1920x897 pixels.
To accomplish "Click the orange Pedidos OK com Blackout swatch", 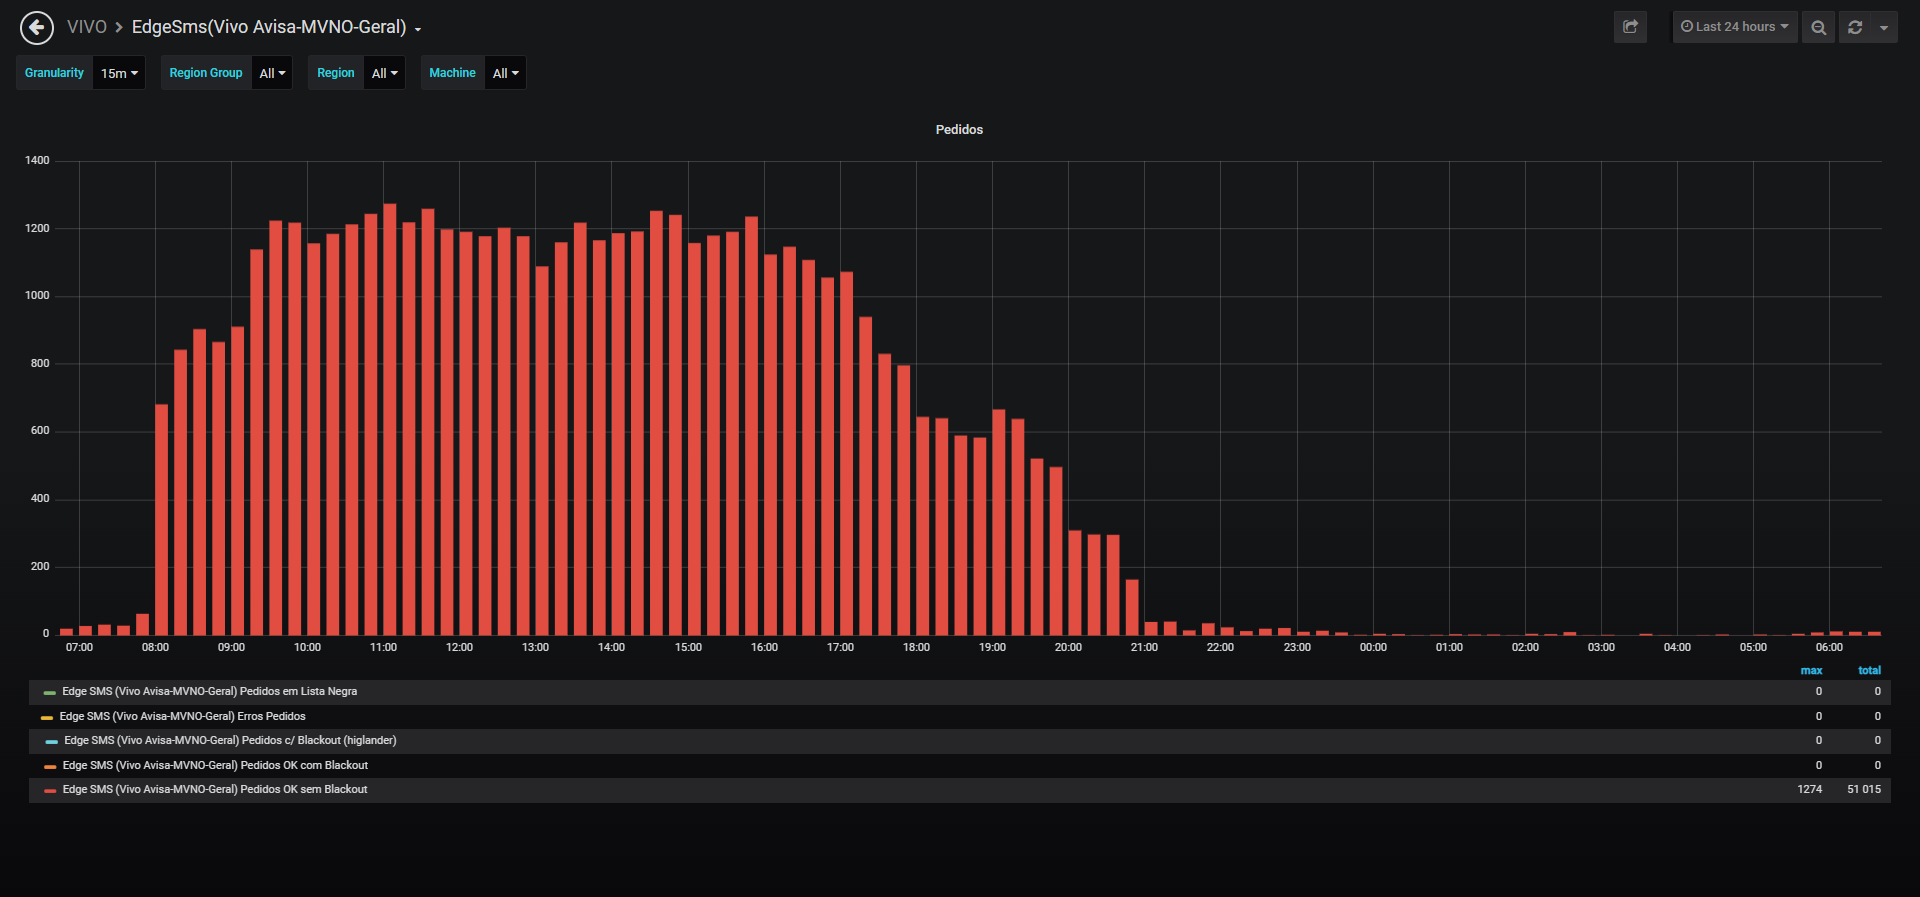I will coord(50,766).
